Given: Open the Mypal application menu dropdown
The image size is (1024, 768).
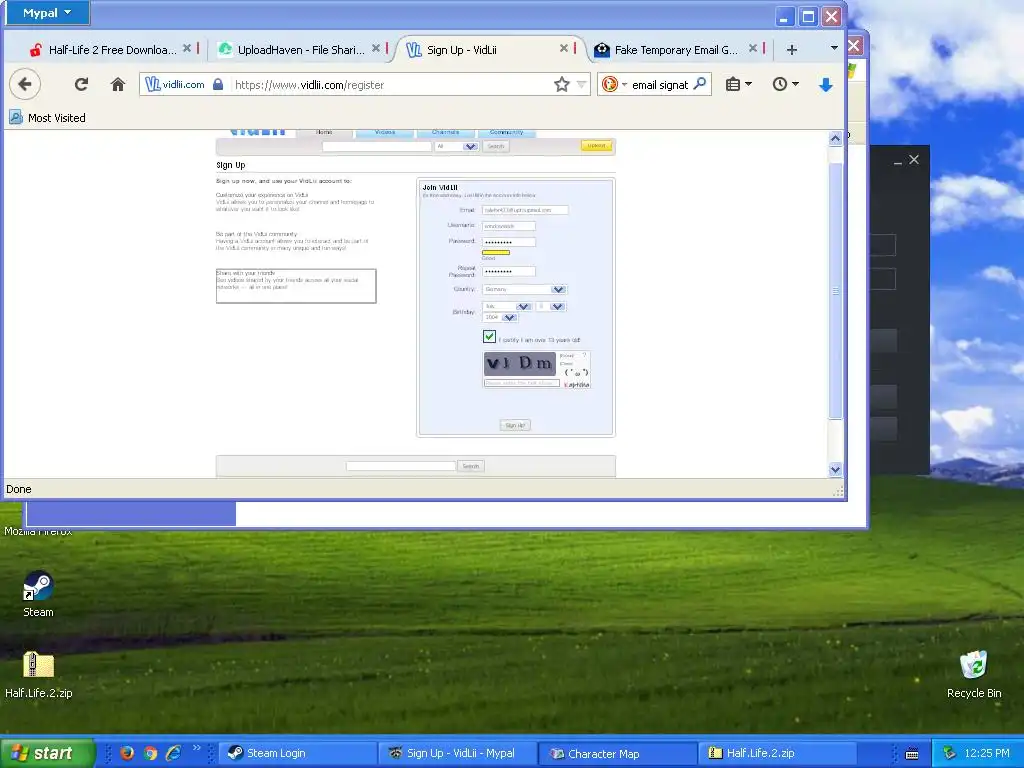Looking at the screenshot, I should pos(47,12).
